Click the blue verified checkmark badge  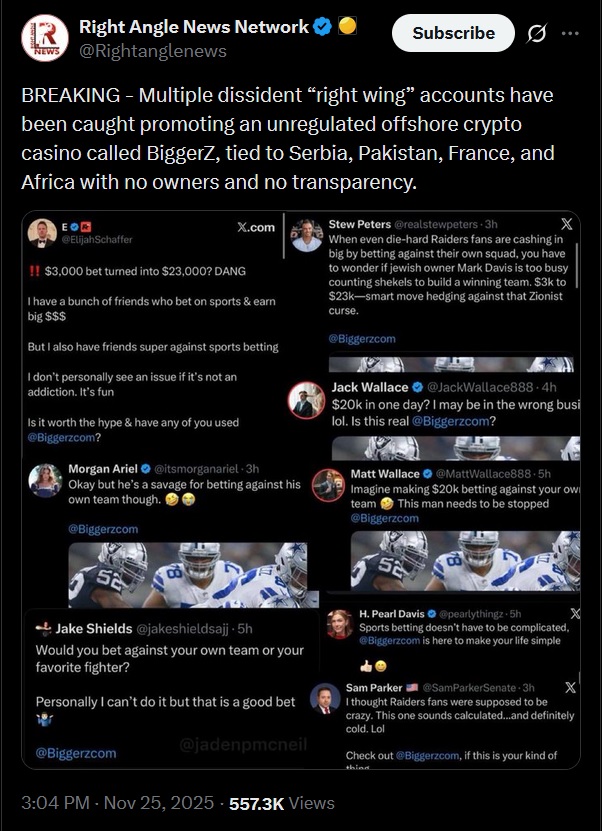323,27
